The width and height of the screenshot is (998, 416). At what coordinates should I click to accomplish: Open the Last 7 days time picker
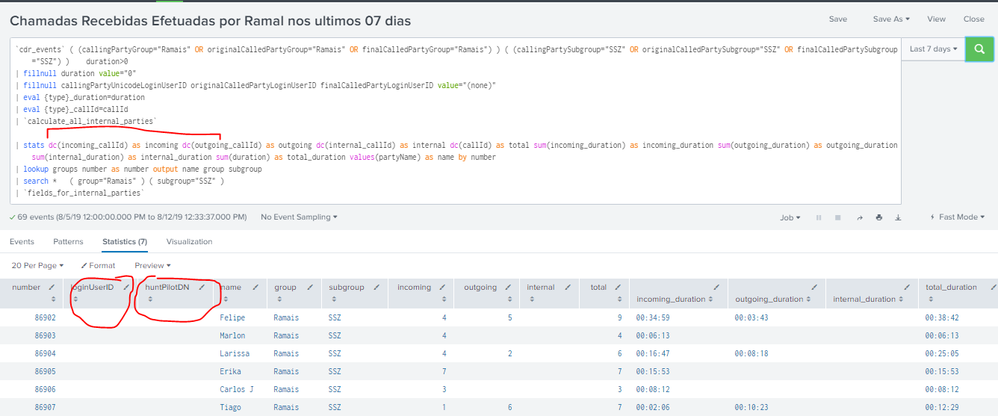pos(932,48)
